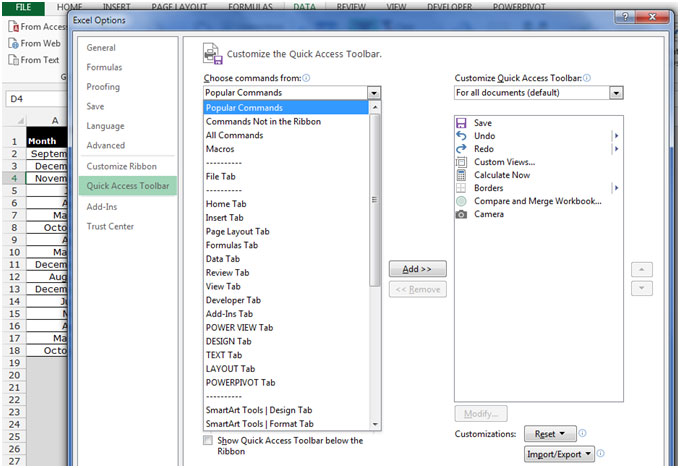Click the From Web icon in Excel ribbon
Screen dimensions: 680x468
[14, 43]
